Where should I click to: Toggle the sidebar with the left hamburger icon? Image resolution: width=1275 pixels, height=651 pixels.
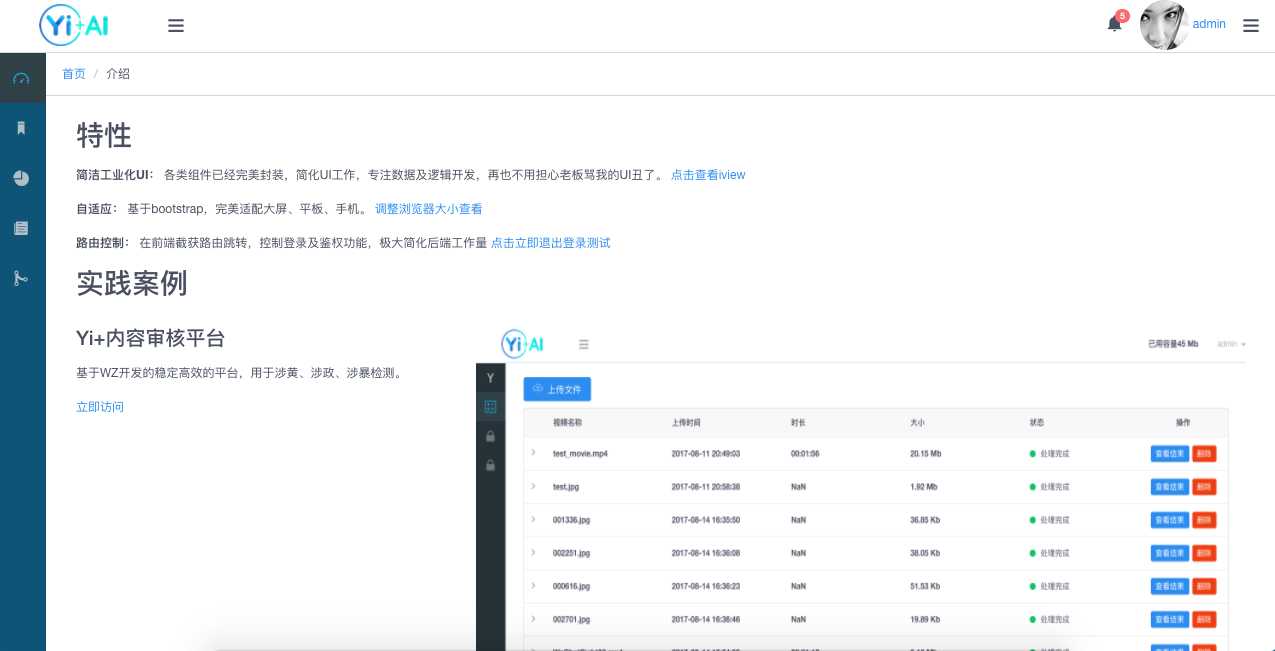[x=176, y=25]
